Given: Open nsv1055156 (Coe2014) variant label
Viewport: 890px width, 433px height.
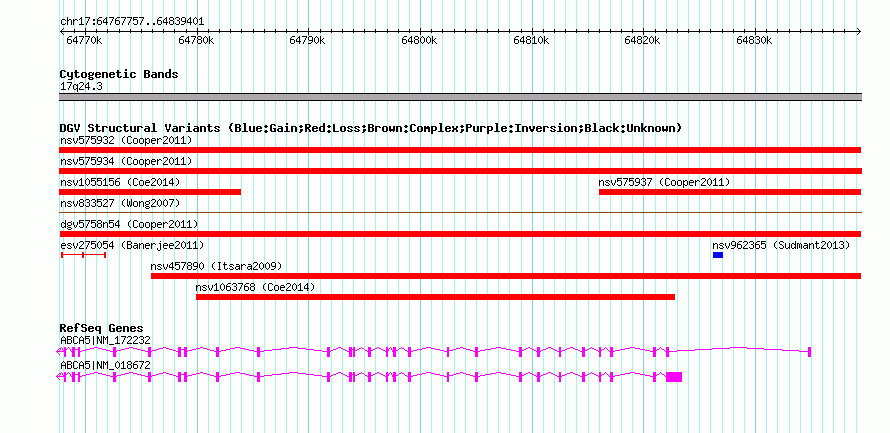Looking at the screenshot, I should tap(120, 182).
